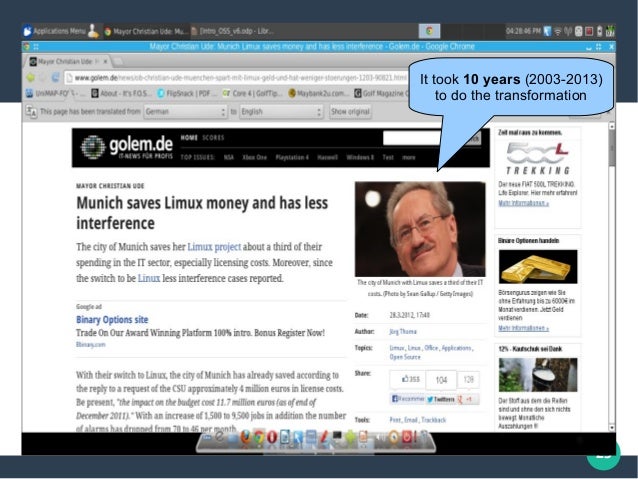Open the Test top issue link

point(388,157)
